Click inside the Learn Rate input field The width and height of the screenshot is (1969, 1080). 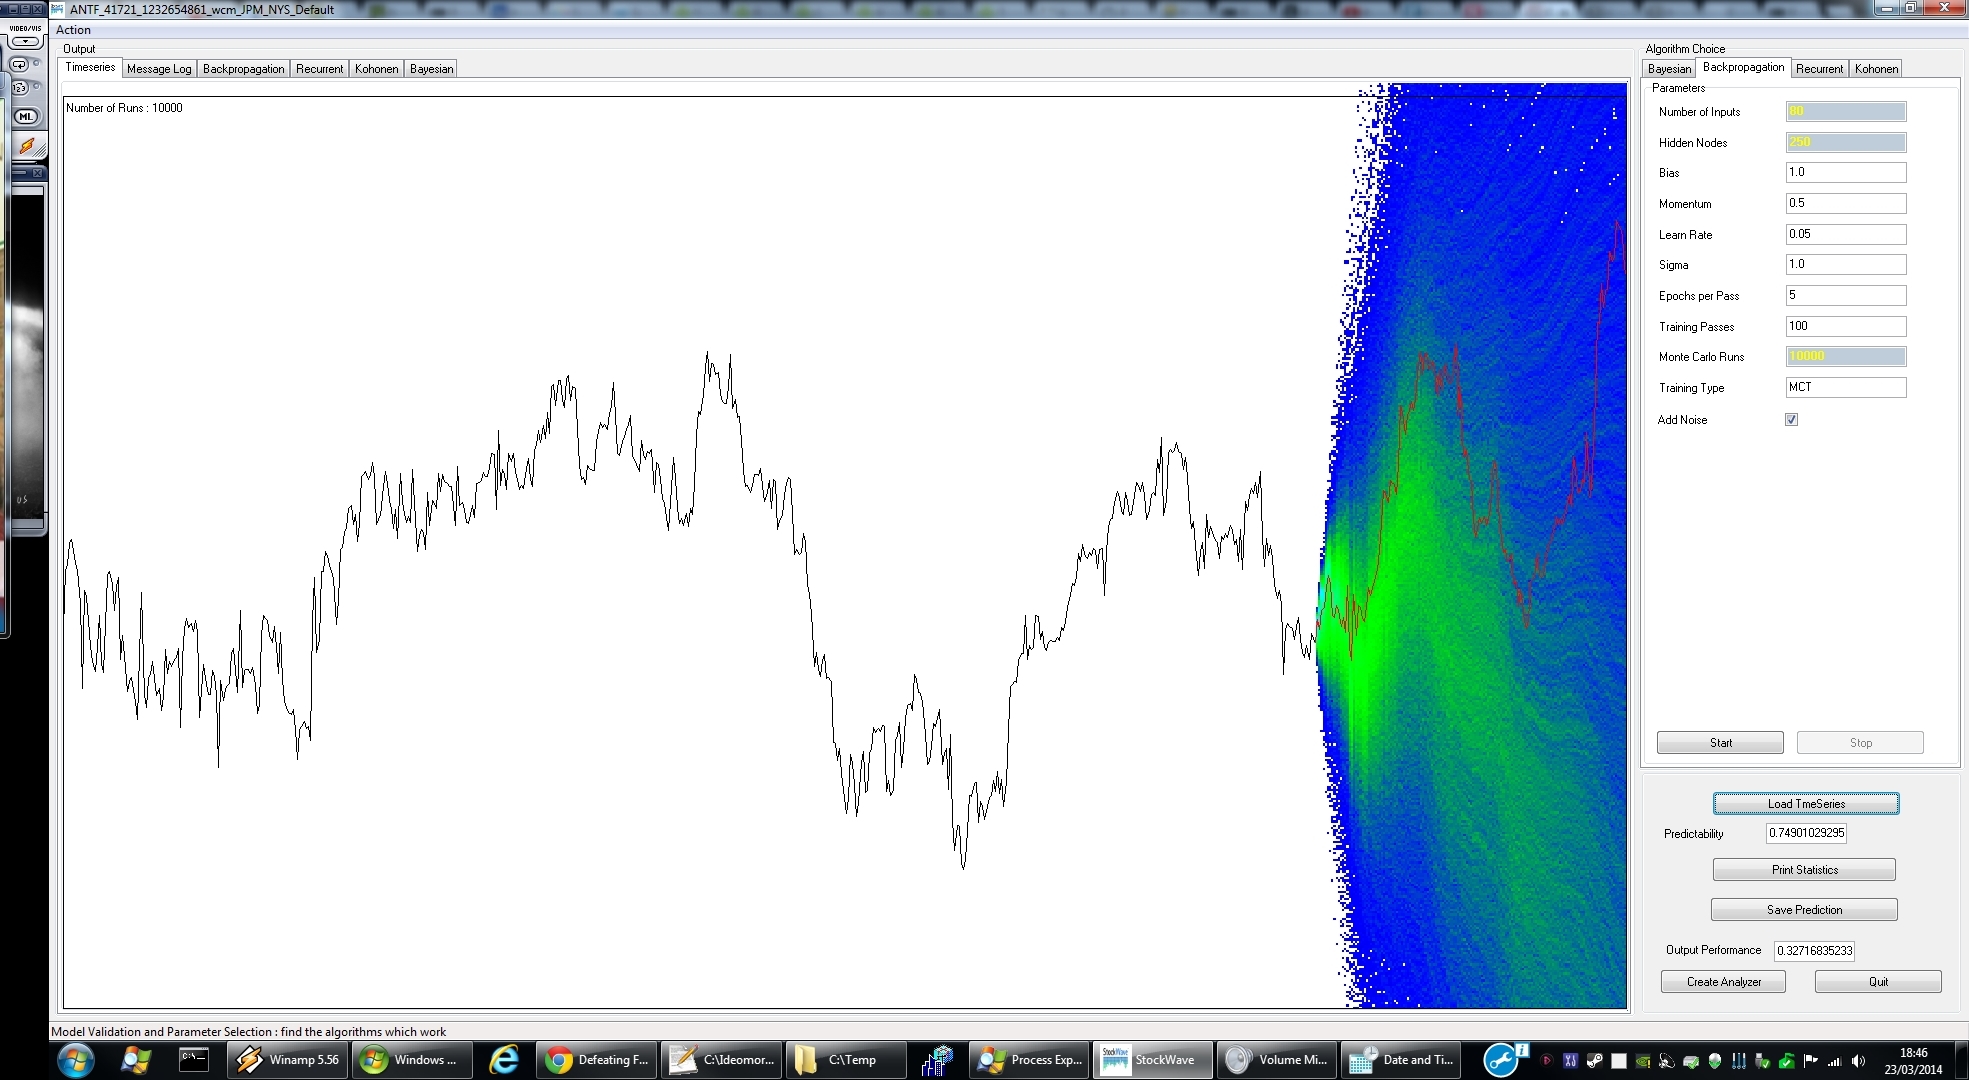point(1845,234)
